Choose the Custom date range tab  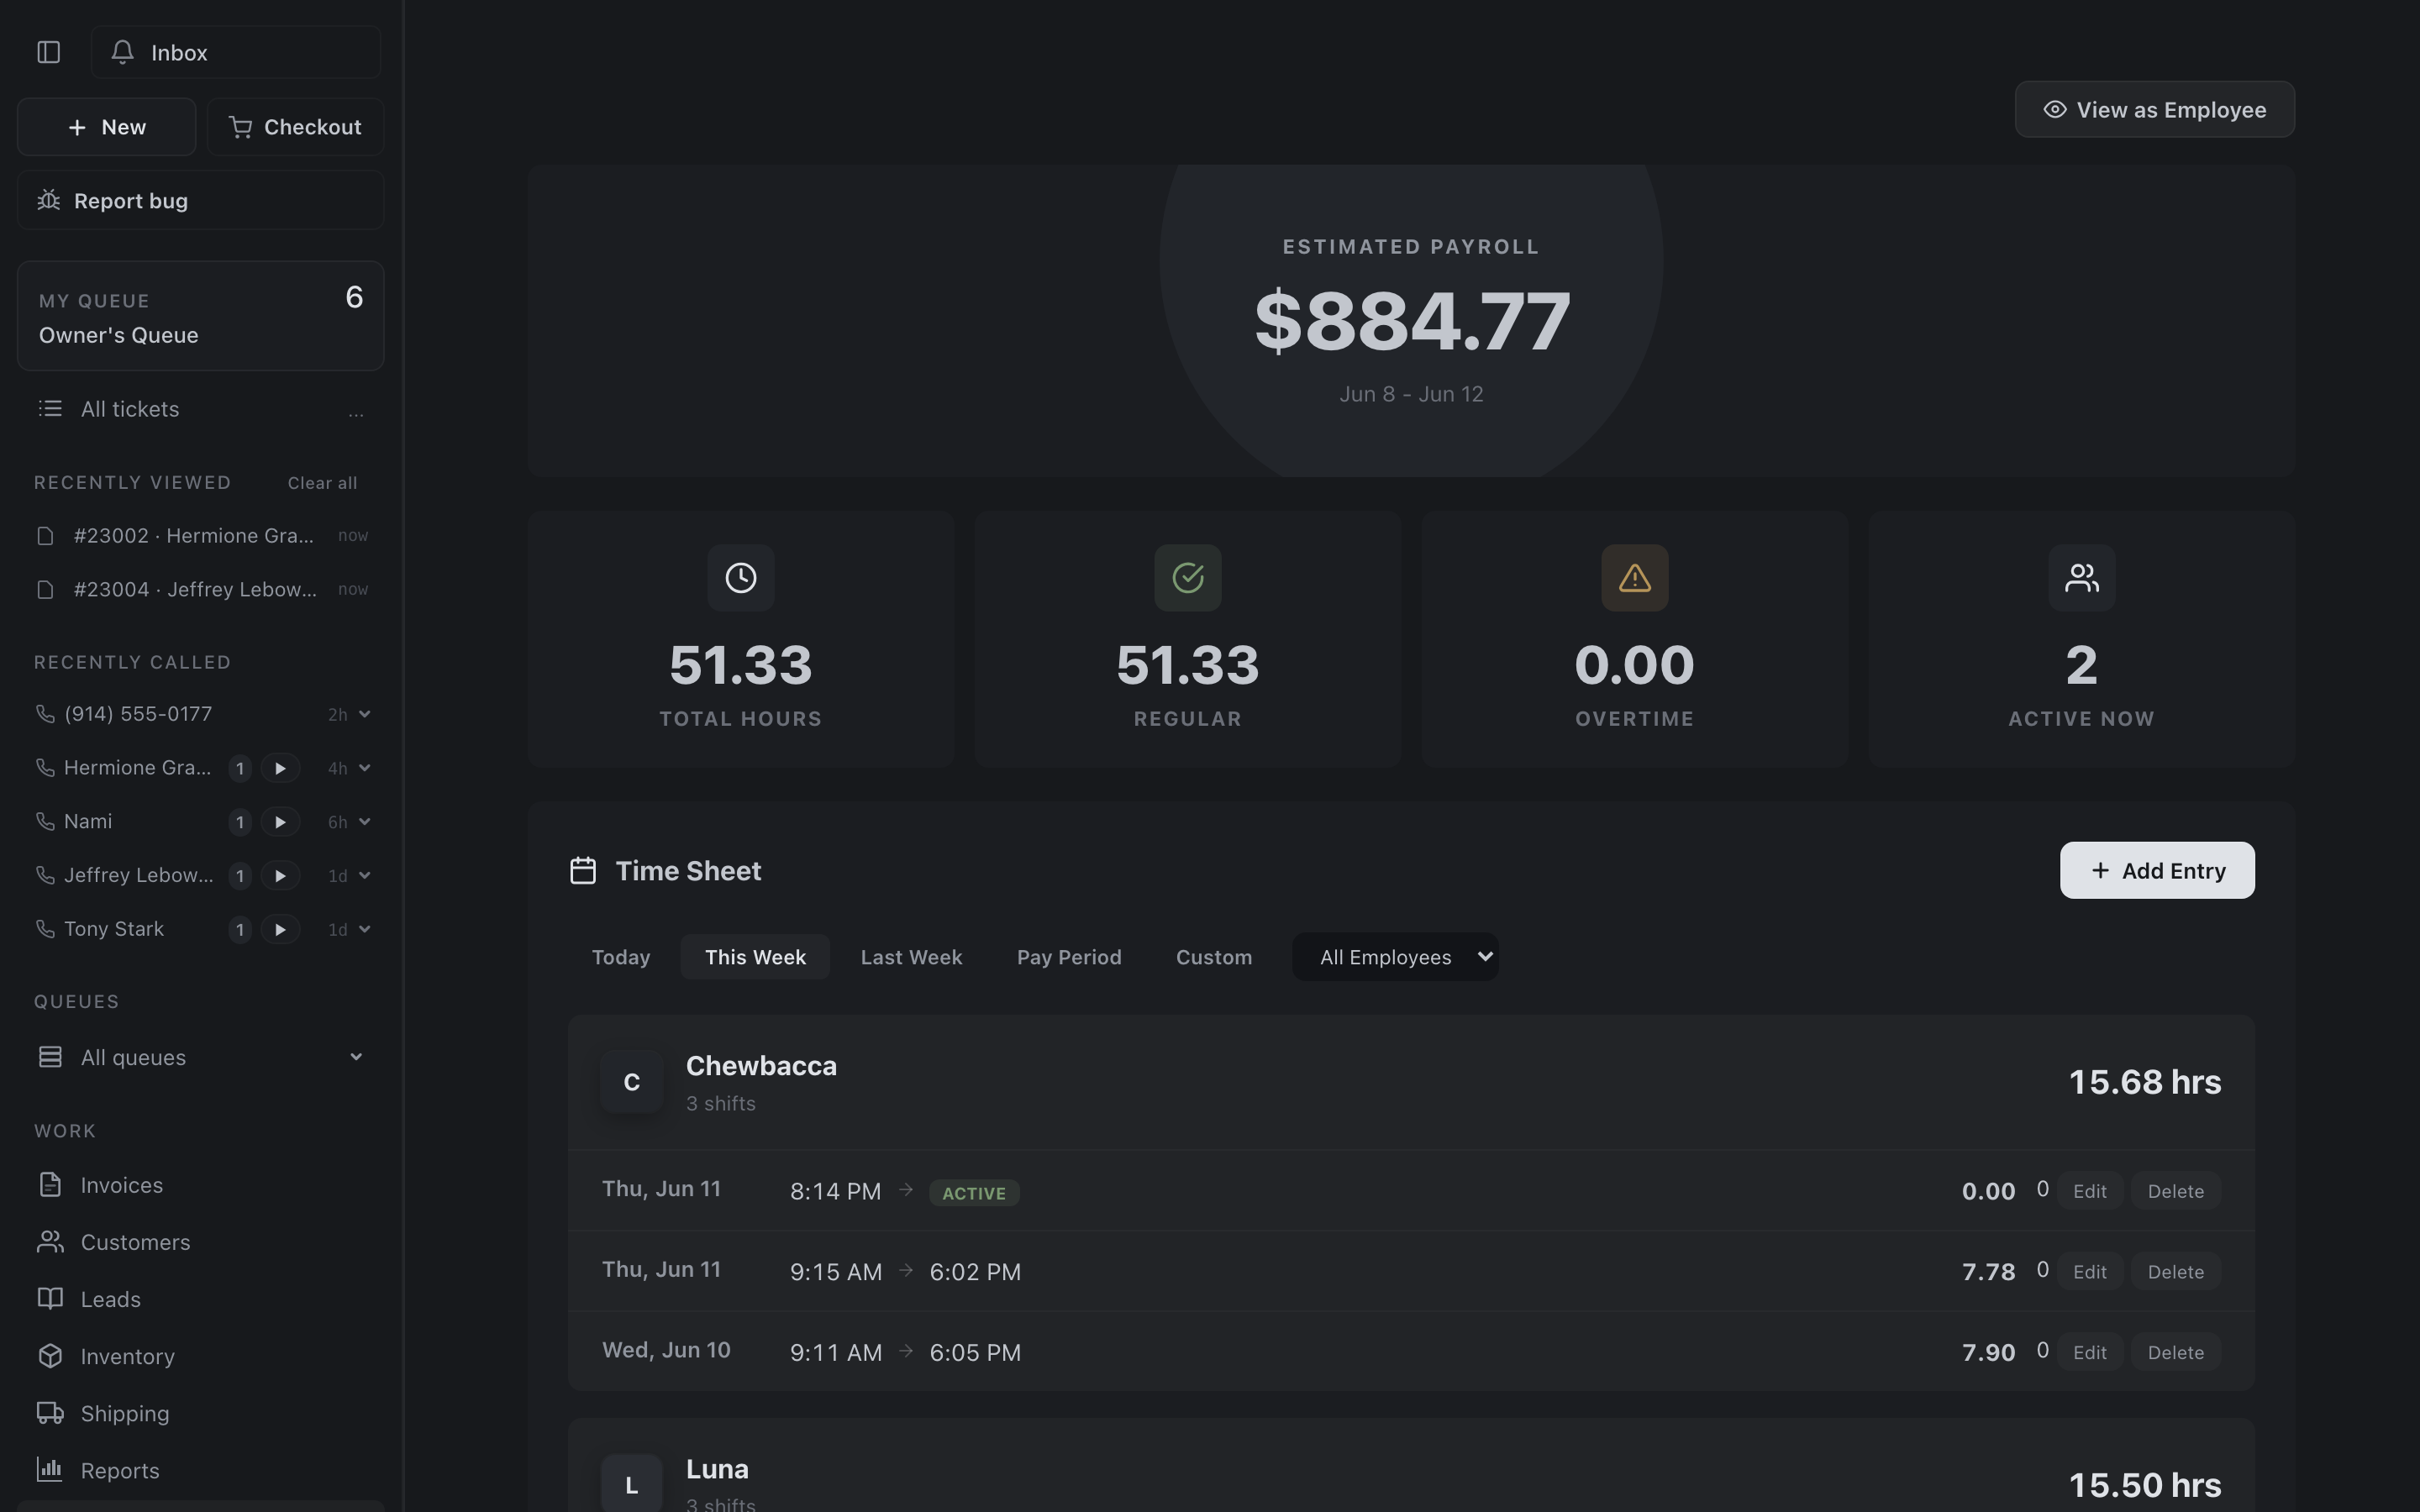(1214, 957)
